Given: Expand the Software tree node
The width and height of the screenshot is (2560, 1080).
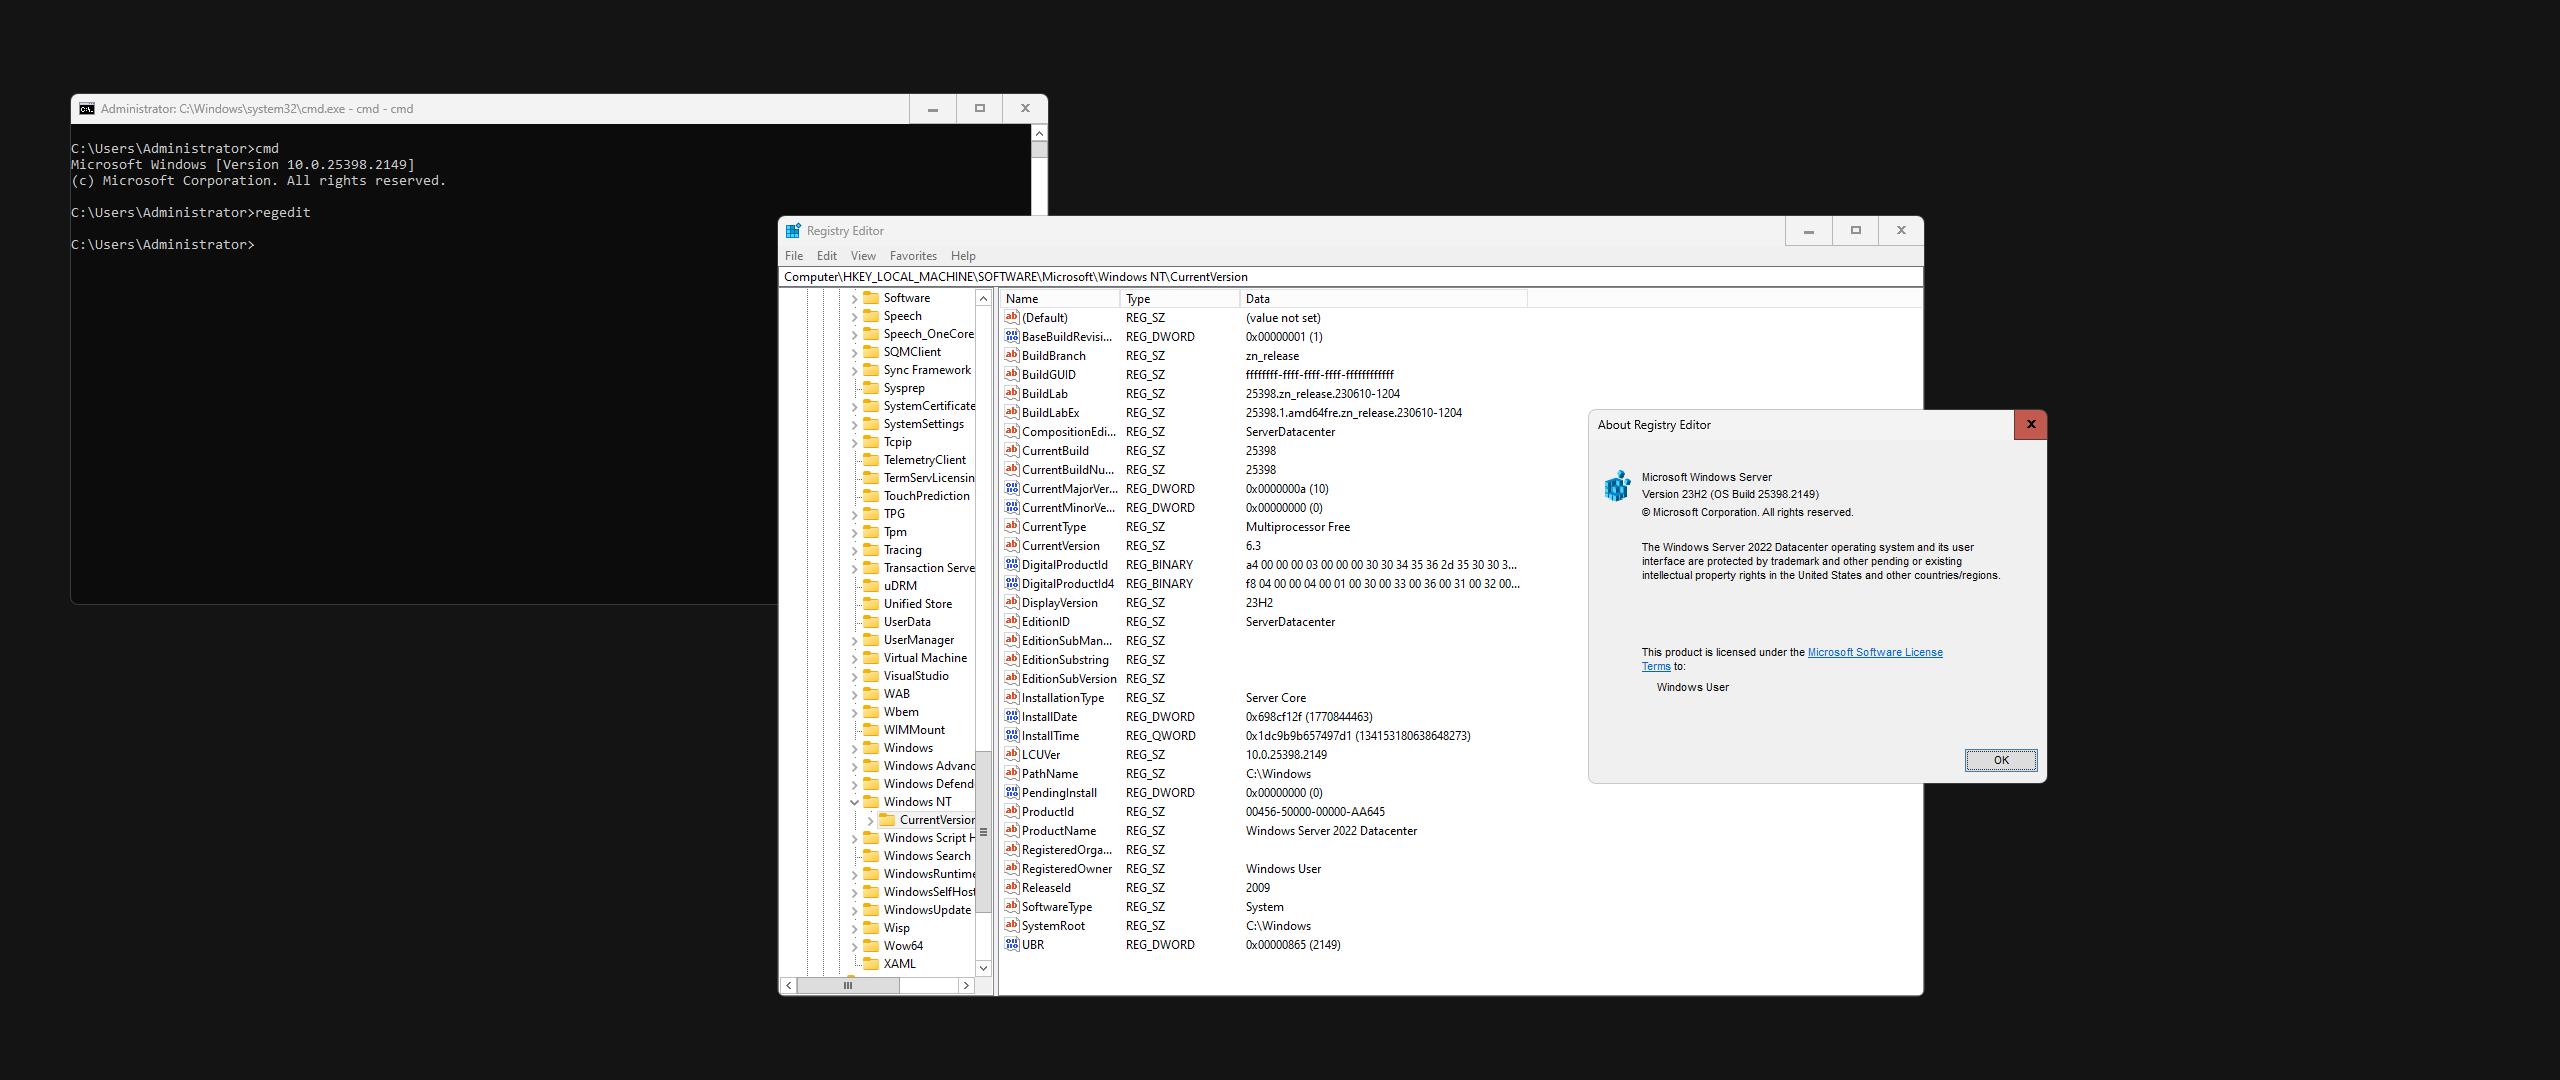Looking at the screenshot, I should (x=854, y=298).
